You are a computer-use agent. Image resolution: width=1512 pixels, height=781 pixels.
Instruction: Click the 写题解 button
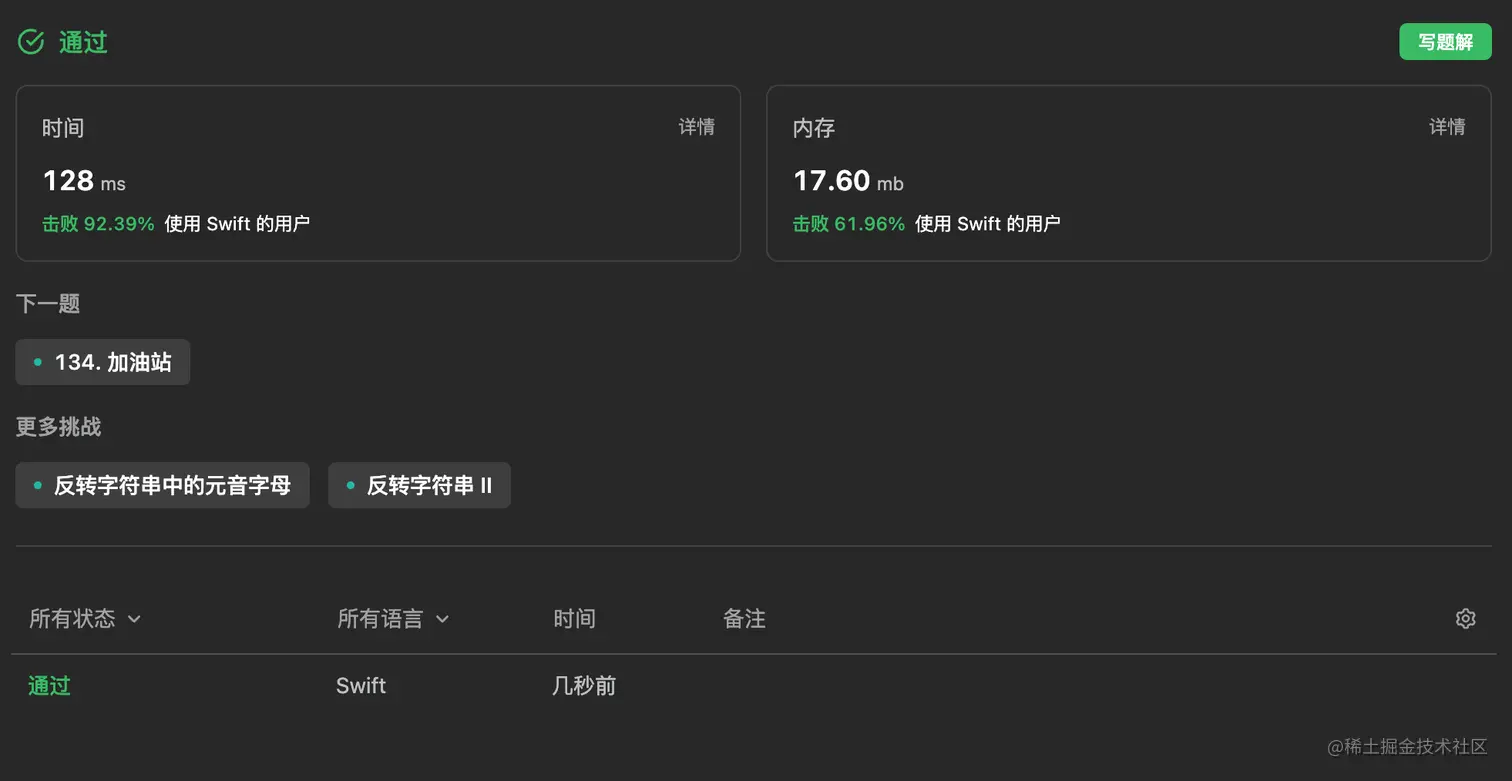coord(1444,41)
